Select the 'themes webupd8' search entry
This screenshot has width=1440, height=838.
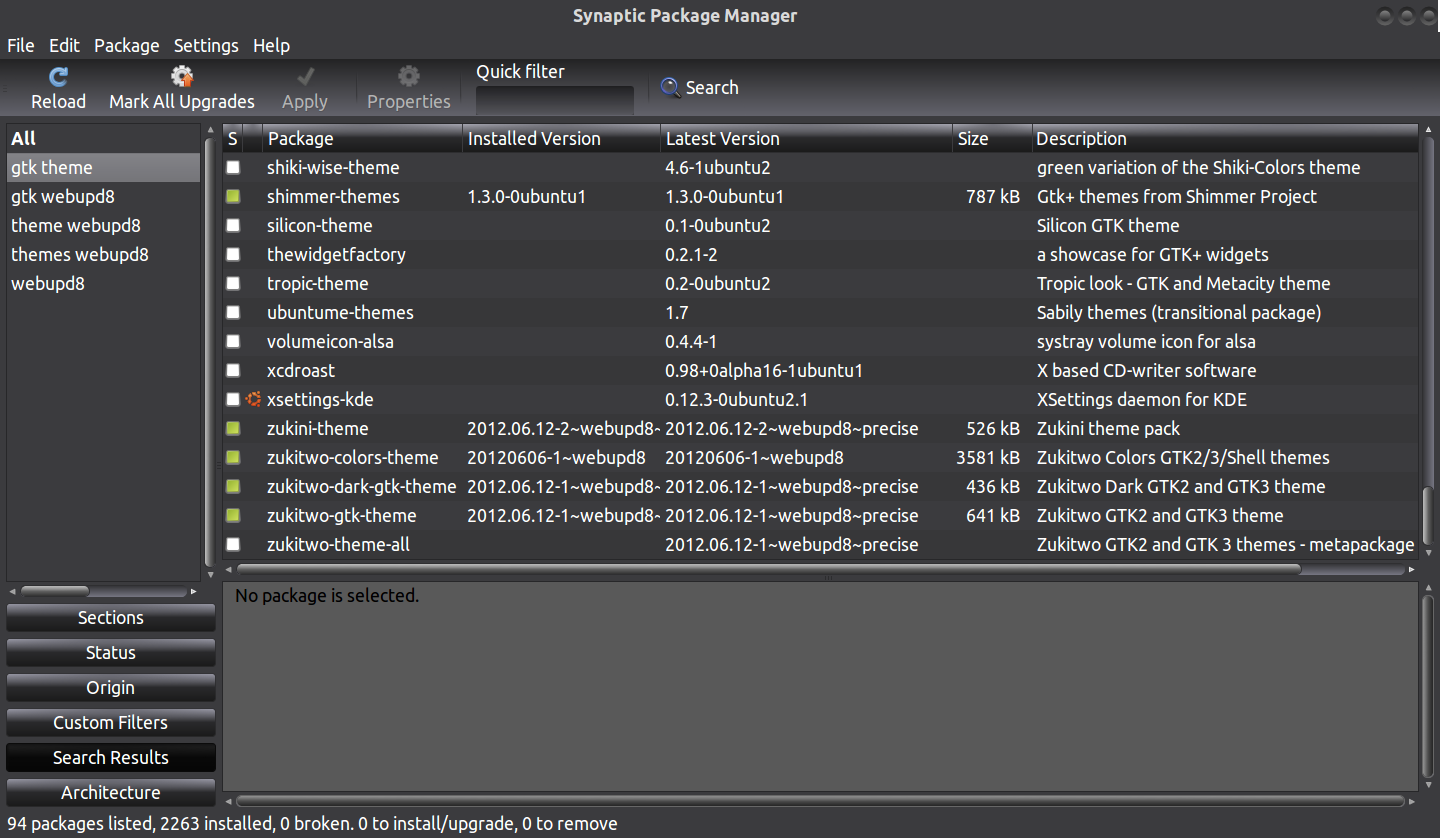coord(104,254)
